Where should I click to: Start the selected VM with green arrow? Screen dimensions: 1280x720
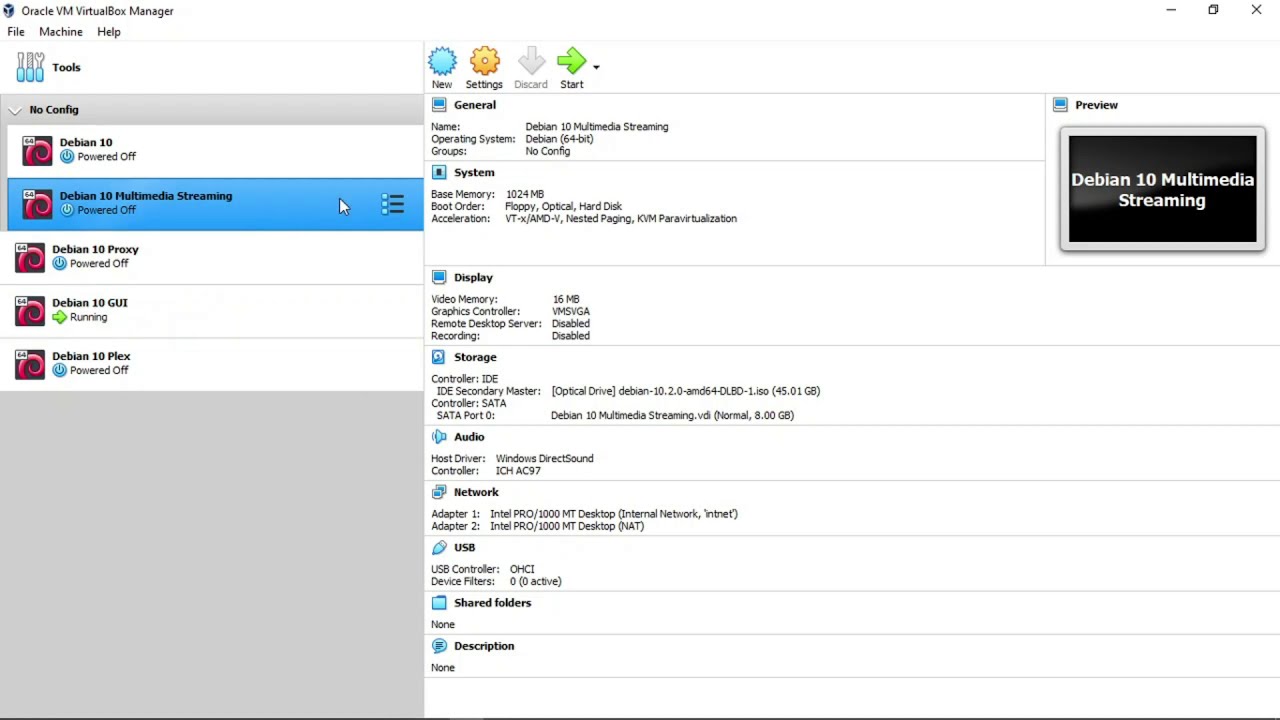571,62
